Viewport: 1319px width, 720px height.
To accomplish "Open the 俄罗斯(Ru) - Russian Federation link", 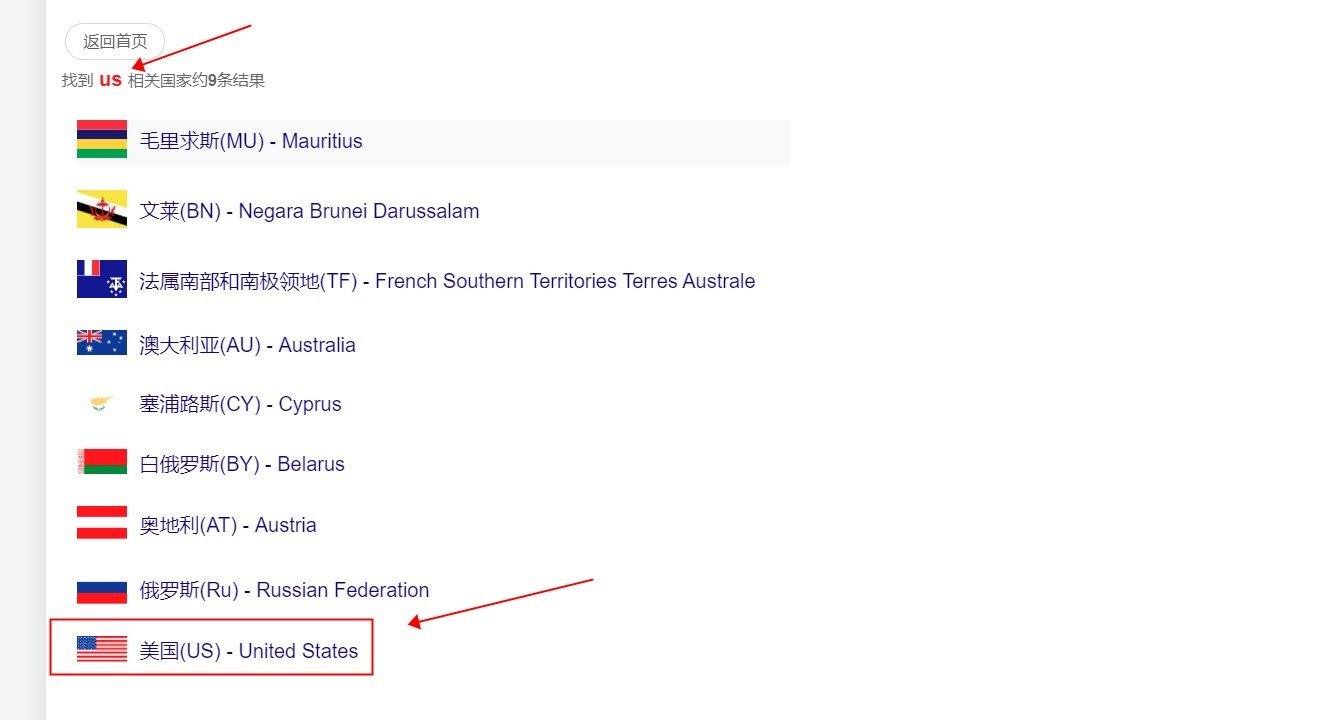I will [x=284, y=590].
